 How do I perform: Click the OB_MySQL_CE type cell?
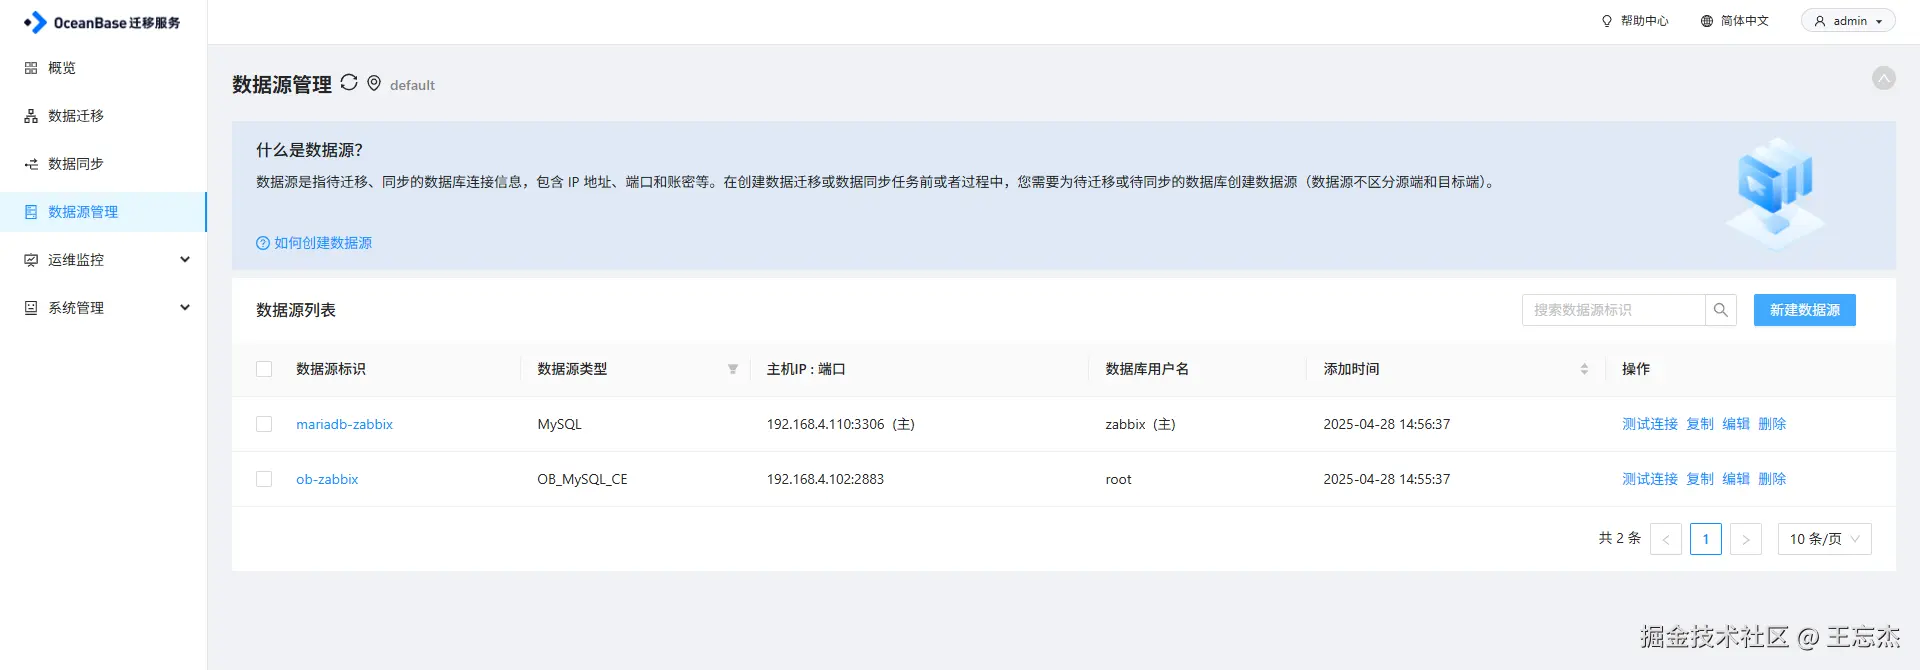pyautogui.click(x=582, y=479)
